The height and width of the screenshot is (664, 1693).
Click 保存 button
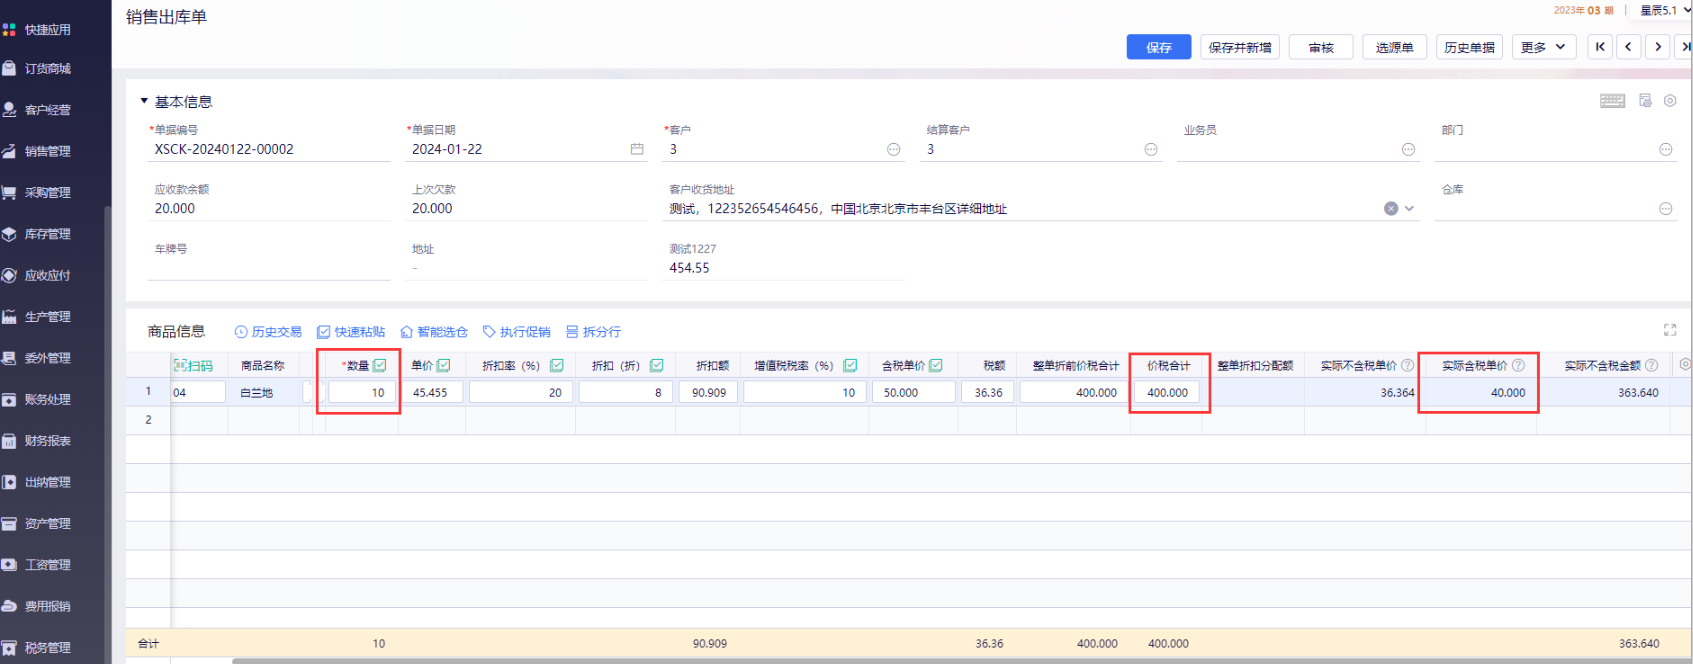click(x=1159, y=47)
